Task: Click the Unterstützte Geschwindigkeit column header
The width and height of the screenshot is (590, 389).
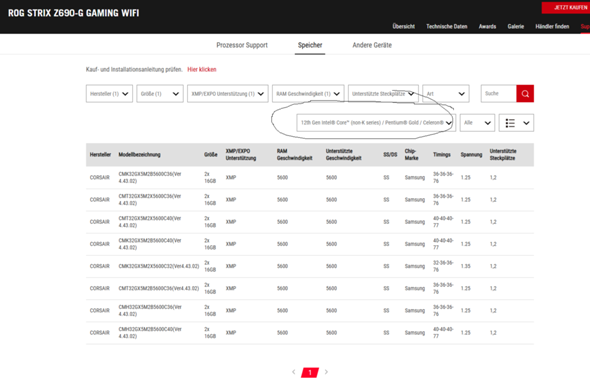Action: tap(344, 155)
